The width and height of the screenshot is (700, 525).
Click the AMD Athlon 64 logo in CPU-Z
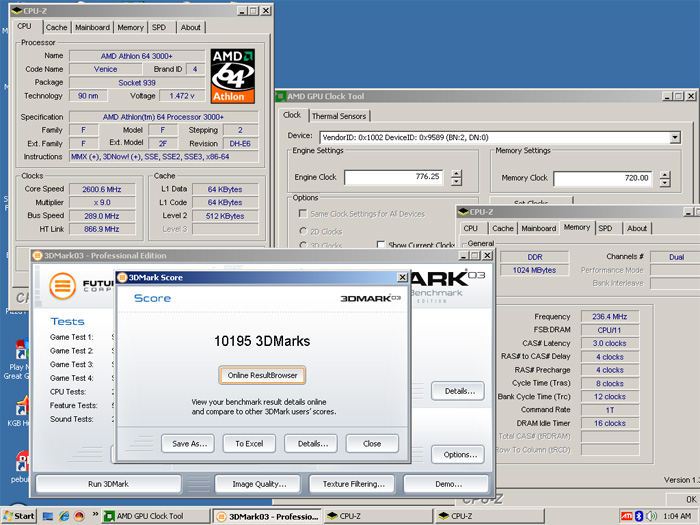click(233, 76)
